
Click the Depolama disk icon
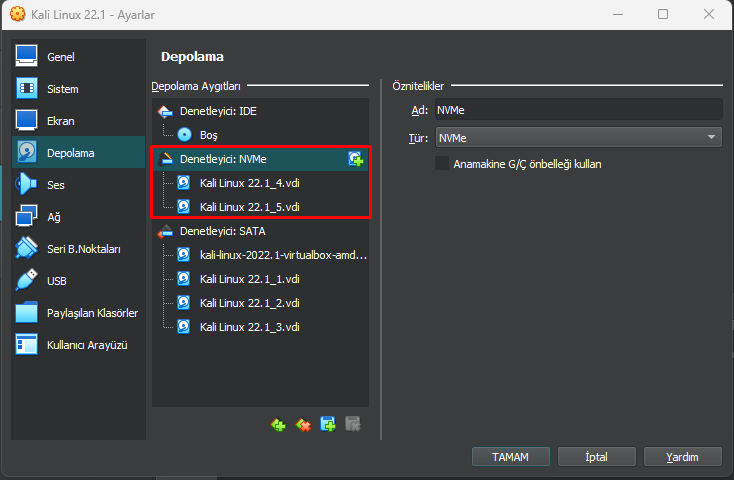(27, 152)
